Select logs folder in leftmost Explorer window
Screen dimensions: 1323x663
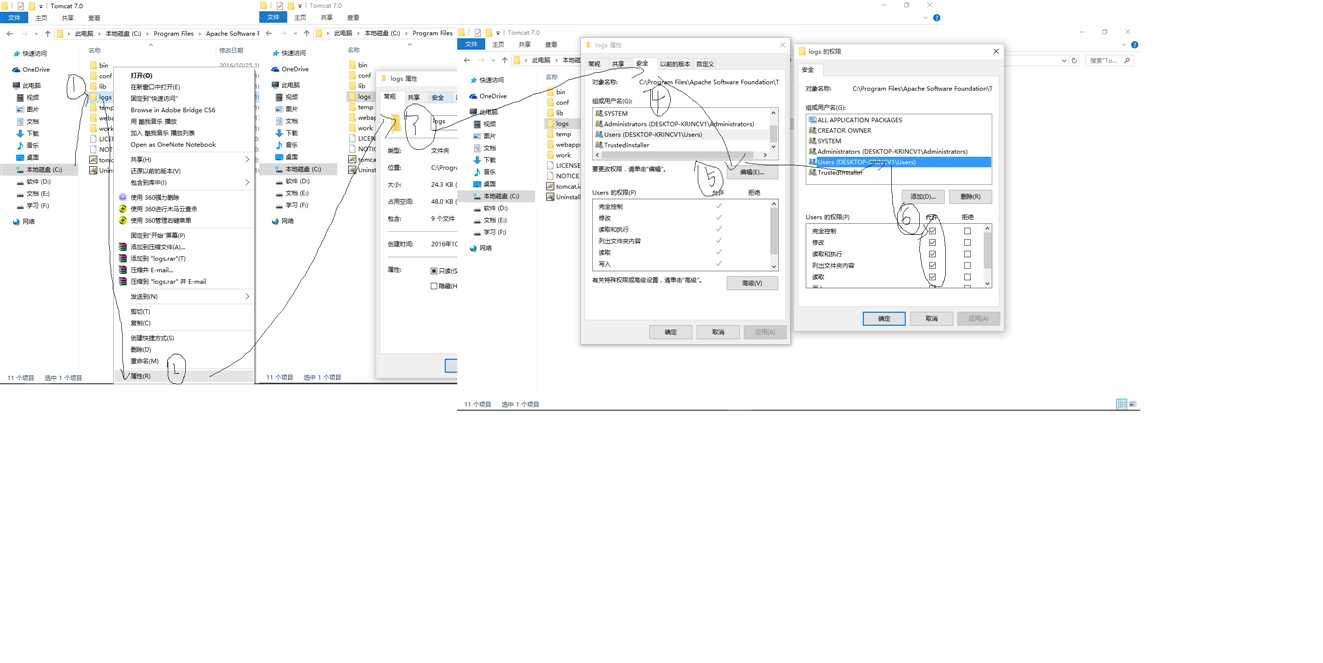(100, 98)
